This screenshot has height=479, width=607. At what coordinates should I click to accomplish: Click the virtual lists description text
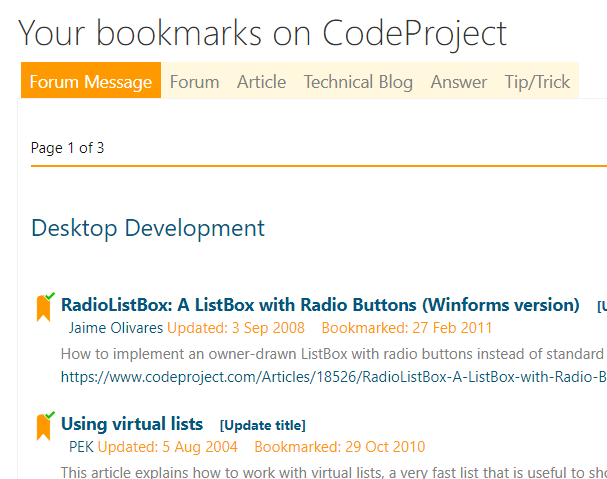pyautogui.click(x=334, y=472)
